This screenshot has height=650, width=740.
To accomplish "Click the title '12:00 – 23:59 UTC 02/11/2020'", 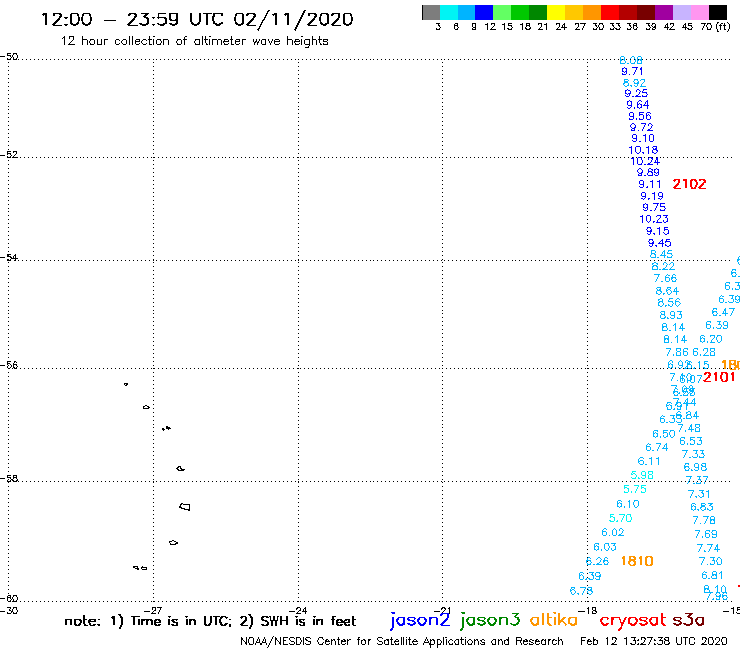I will 197,19.
